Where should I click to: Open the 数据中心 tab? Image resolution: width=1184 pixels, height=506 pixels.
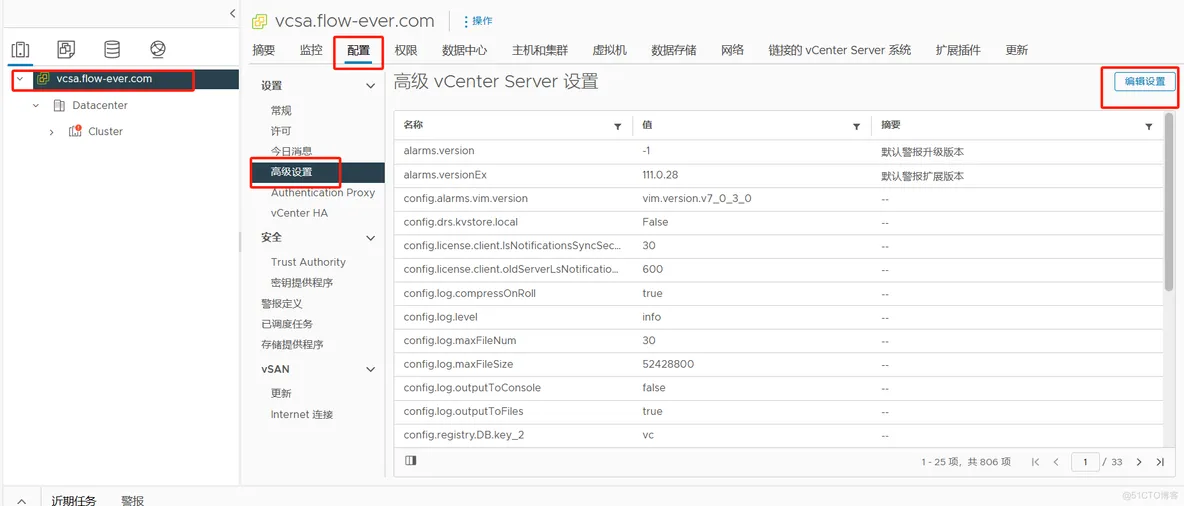pos(464,51)
